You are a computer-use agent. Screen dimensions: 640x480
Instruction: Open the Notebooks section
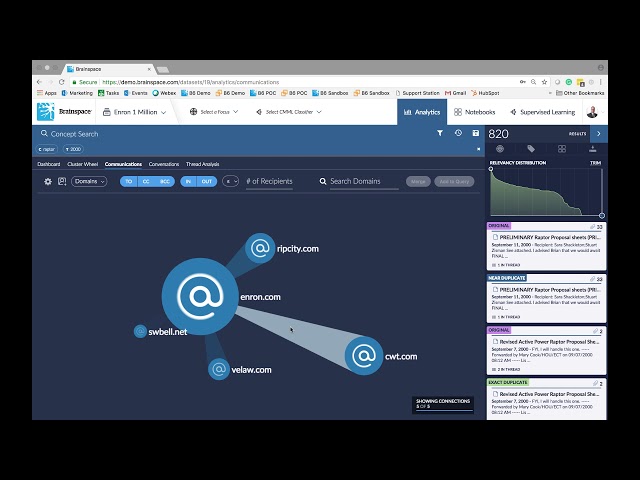click(475, 112)
